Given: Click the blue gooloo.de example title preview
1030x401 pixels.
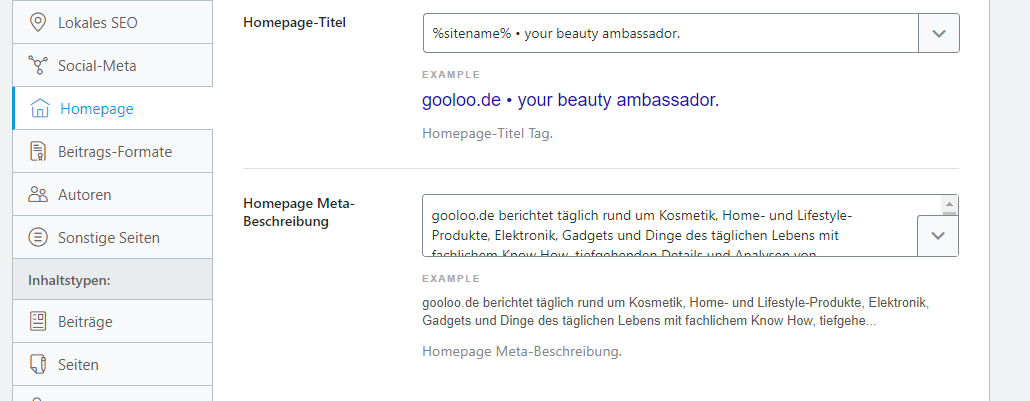Looking at the screenshot, I should pyautogui.click(x=570, y=101).
